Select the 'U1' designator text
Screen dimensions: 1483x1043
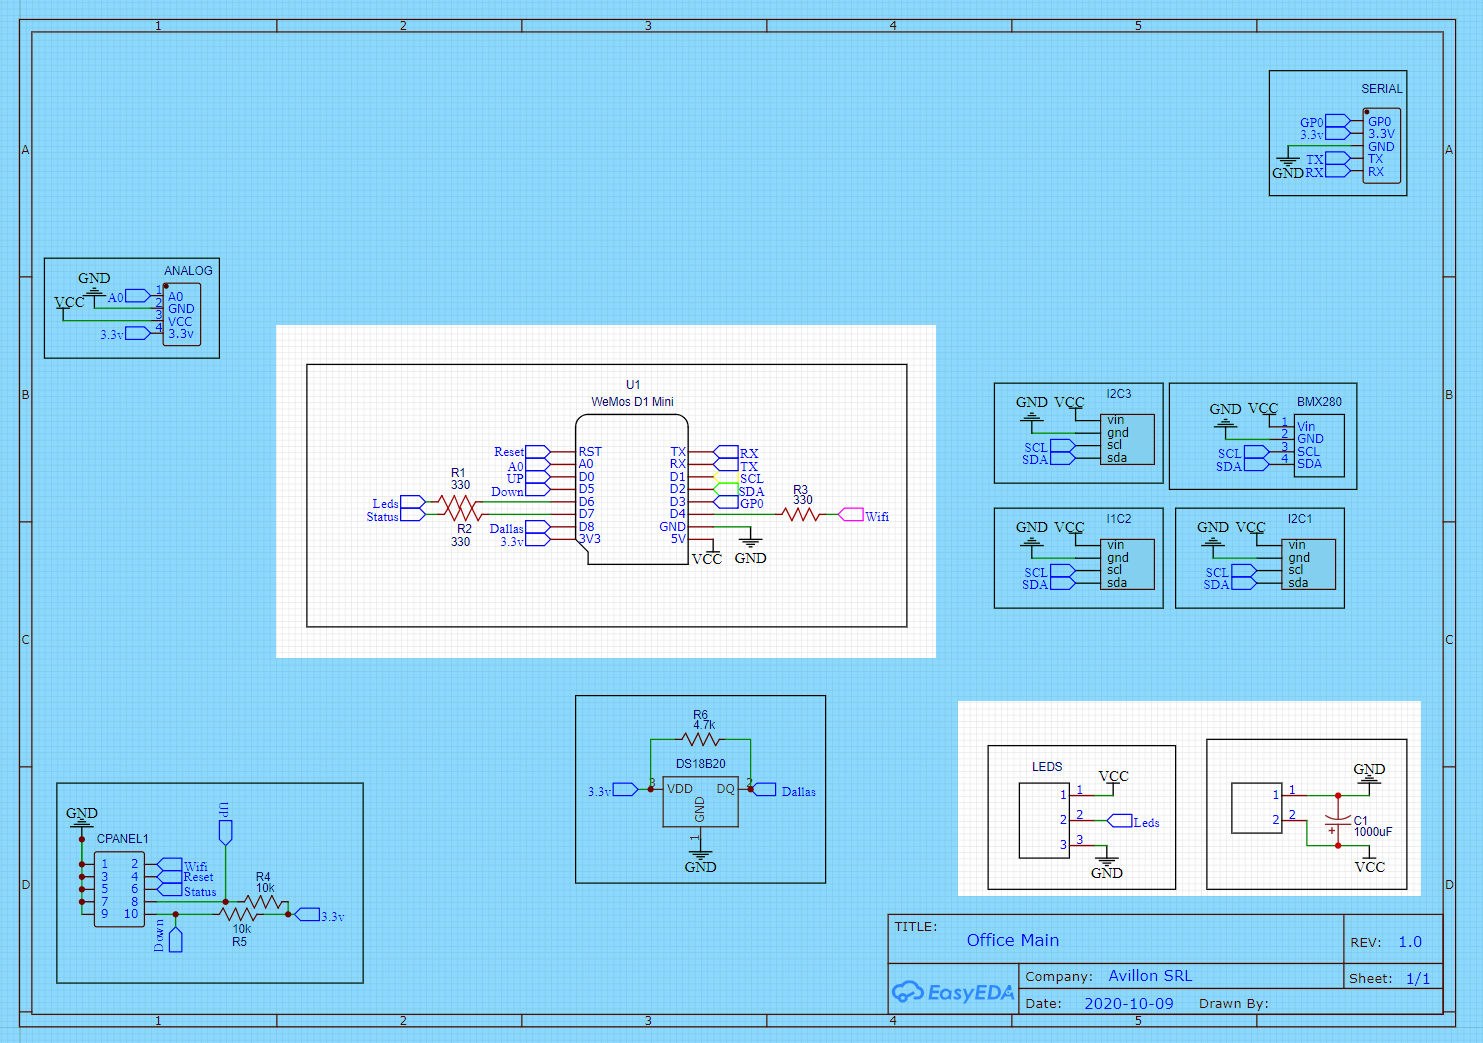pos(633,385)
